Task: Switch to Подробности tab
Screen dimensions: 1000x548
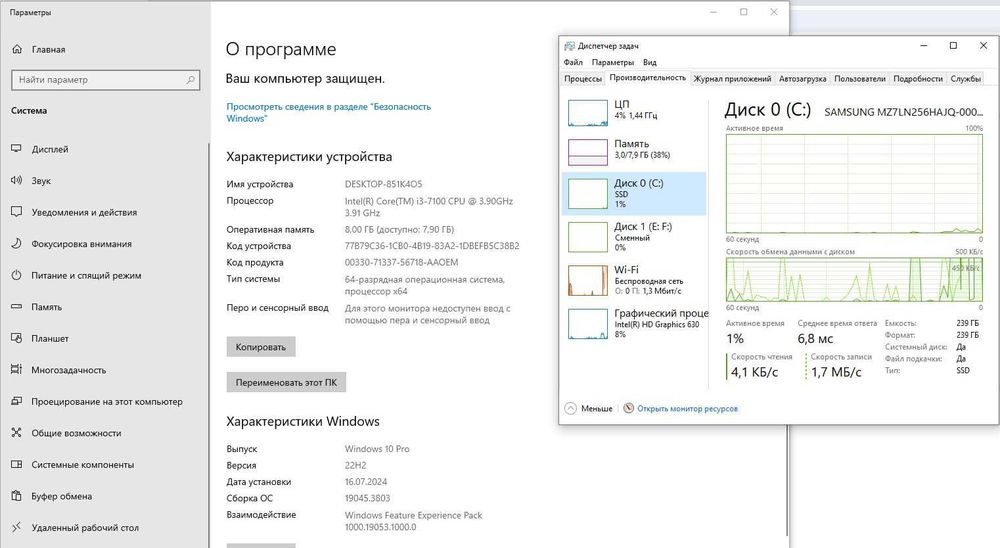Action: 918,78
